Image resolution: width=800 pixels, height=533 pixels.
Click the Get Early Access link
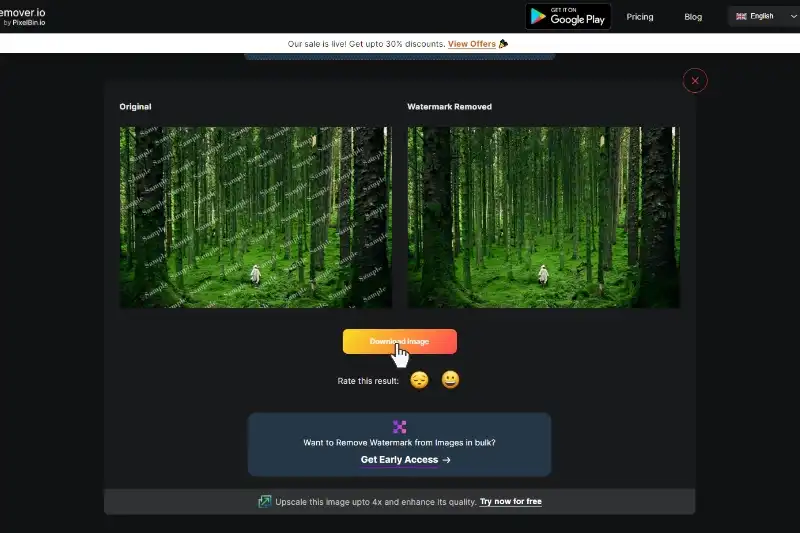pyautogui.click(x=399, y=460)
